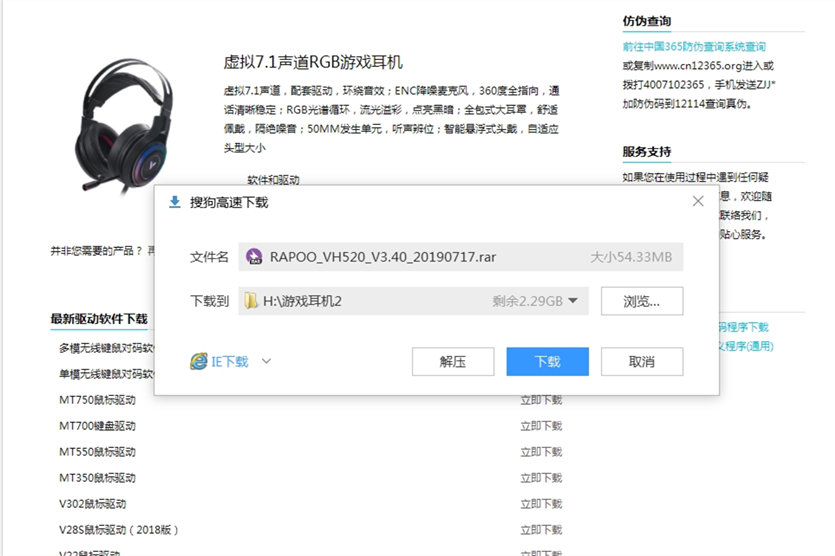This screenshot has width=835, height=556.
Task: Click the 解压 button
Action: pos(453,362)
